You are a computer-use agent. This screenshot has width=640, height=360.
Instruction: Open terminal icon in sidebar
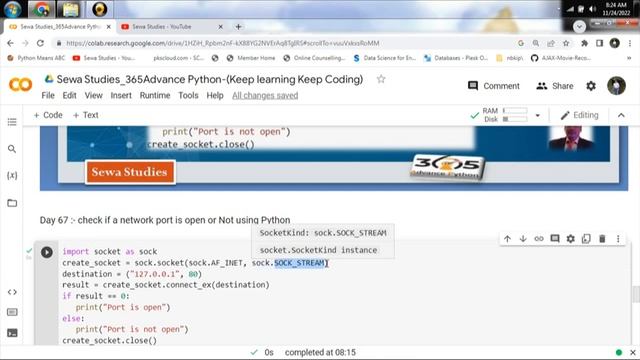tap(12, 333)
